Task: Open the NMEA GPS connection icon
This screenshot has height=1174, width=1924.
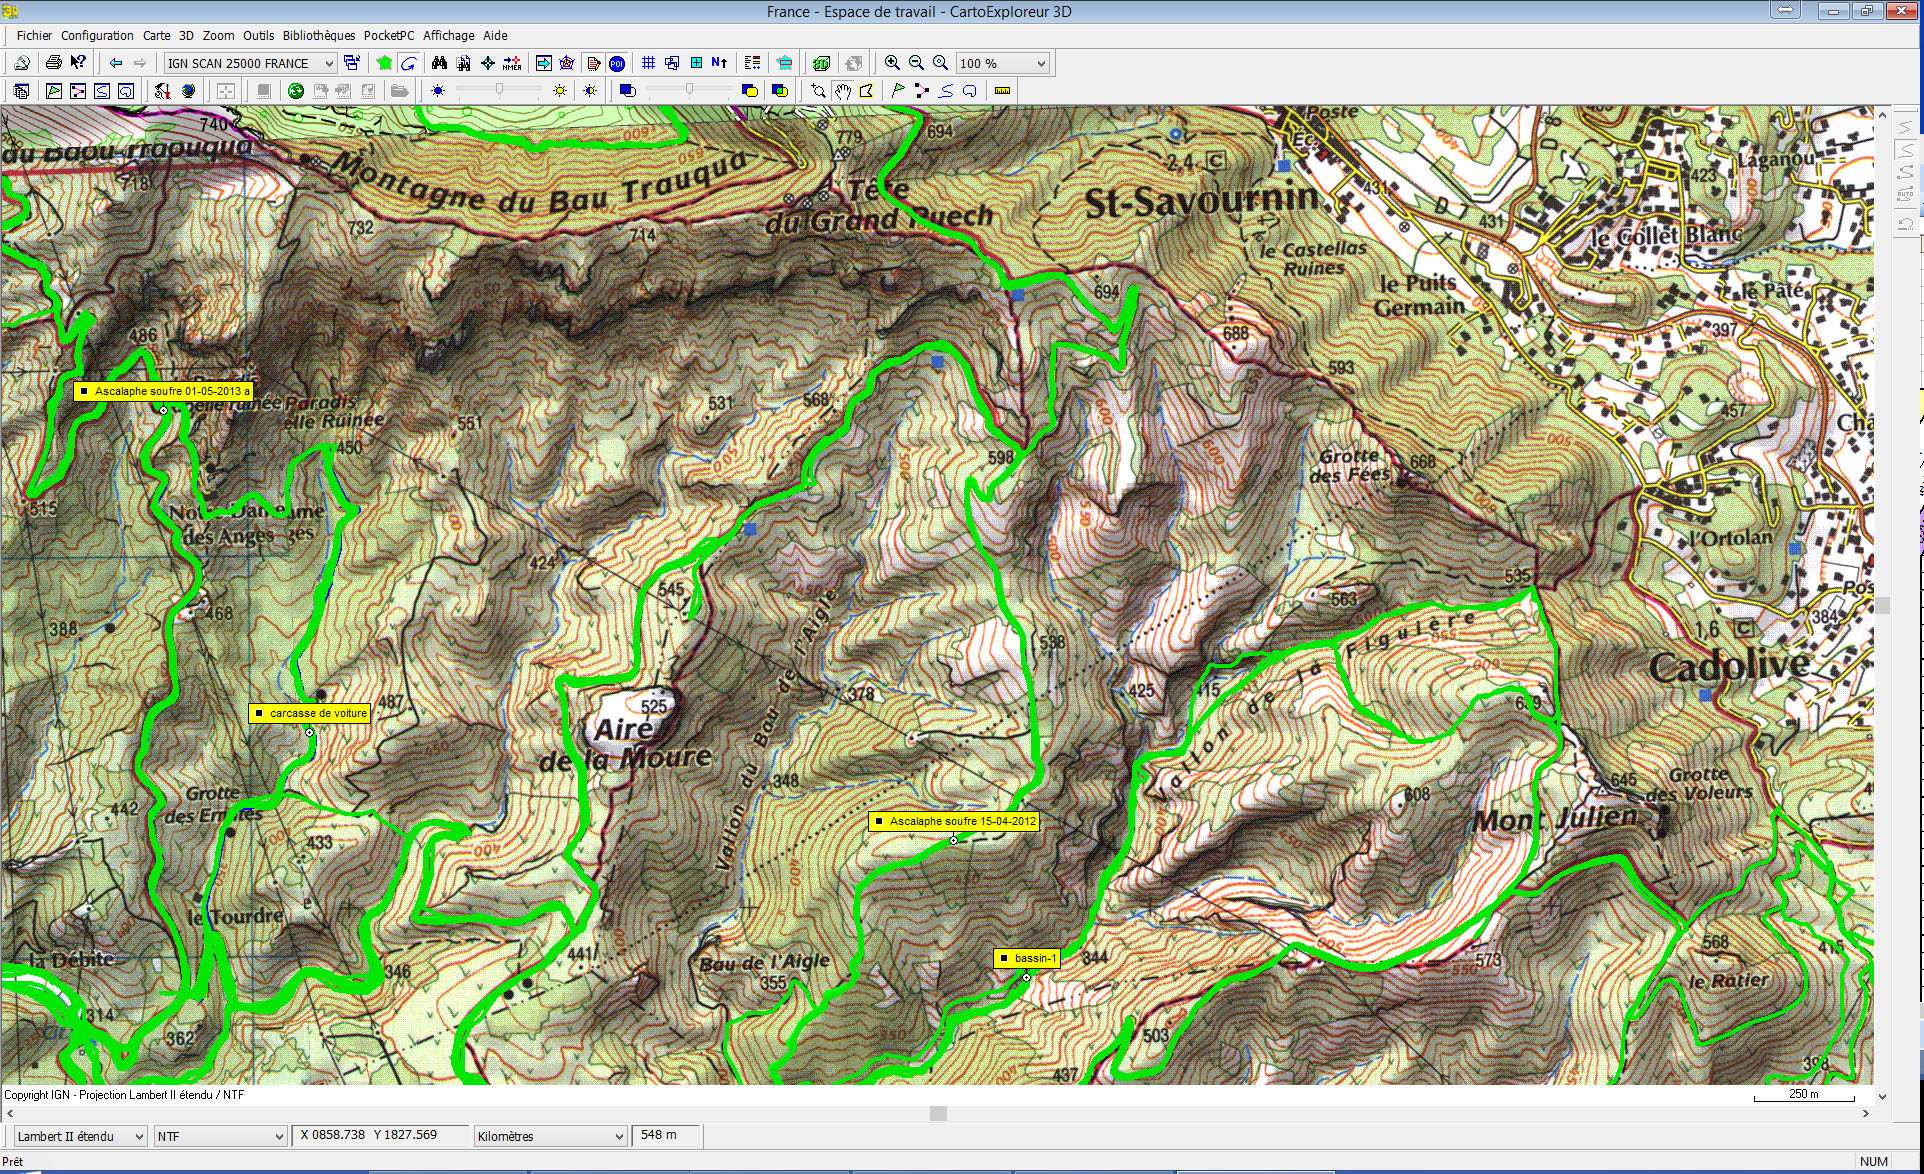Action: [512, 63]
